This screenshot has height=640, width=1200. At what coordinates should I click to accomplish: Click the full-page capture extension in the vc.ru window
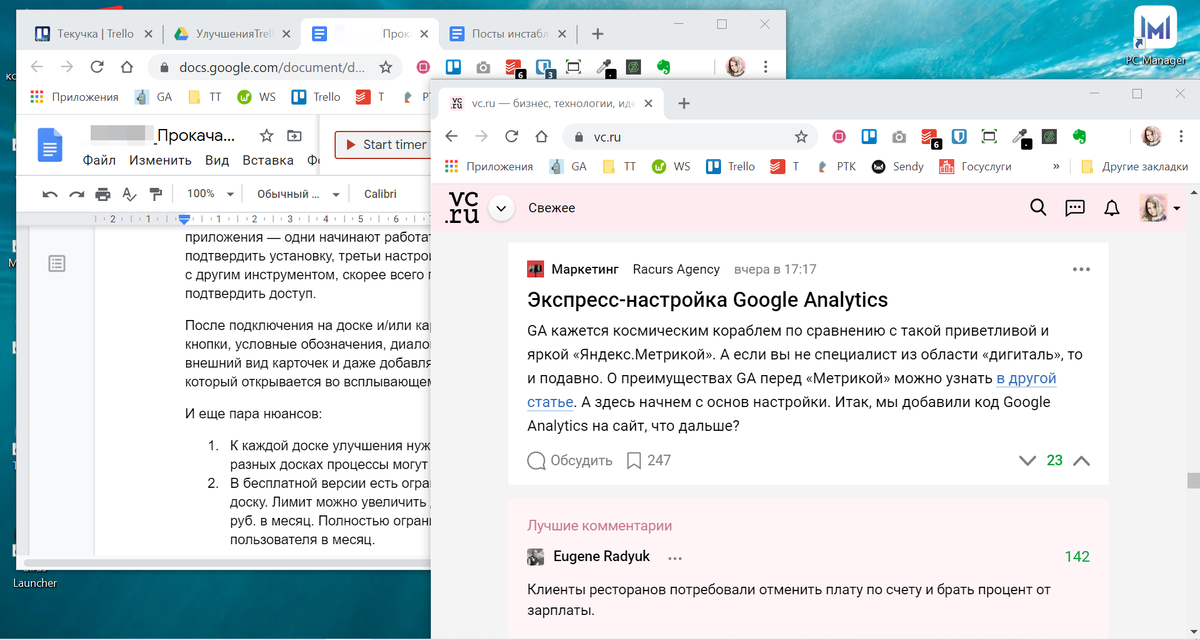tap(989, 136)
